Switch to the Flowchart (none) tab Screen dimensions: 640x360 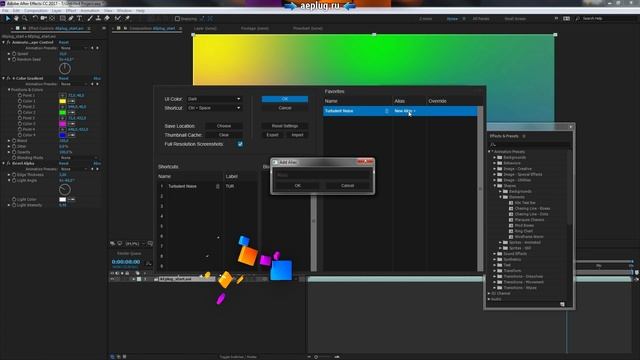click(x=308, y=29)
